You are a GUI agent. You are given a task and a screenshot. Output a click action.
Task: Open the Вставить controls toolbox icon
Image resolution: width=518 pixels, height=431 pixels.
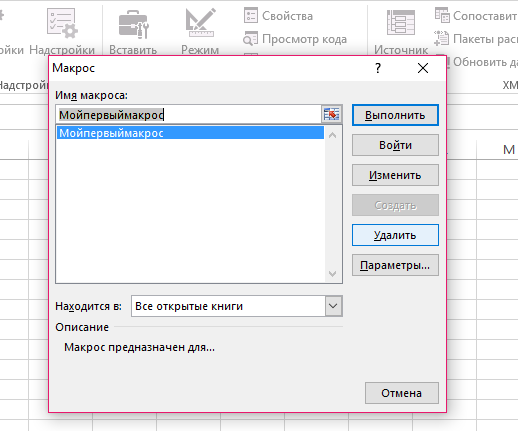coord(133,24)
